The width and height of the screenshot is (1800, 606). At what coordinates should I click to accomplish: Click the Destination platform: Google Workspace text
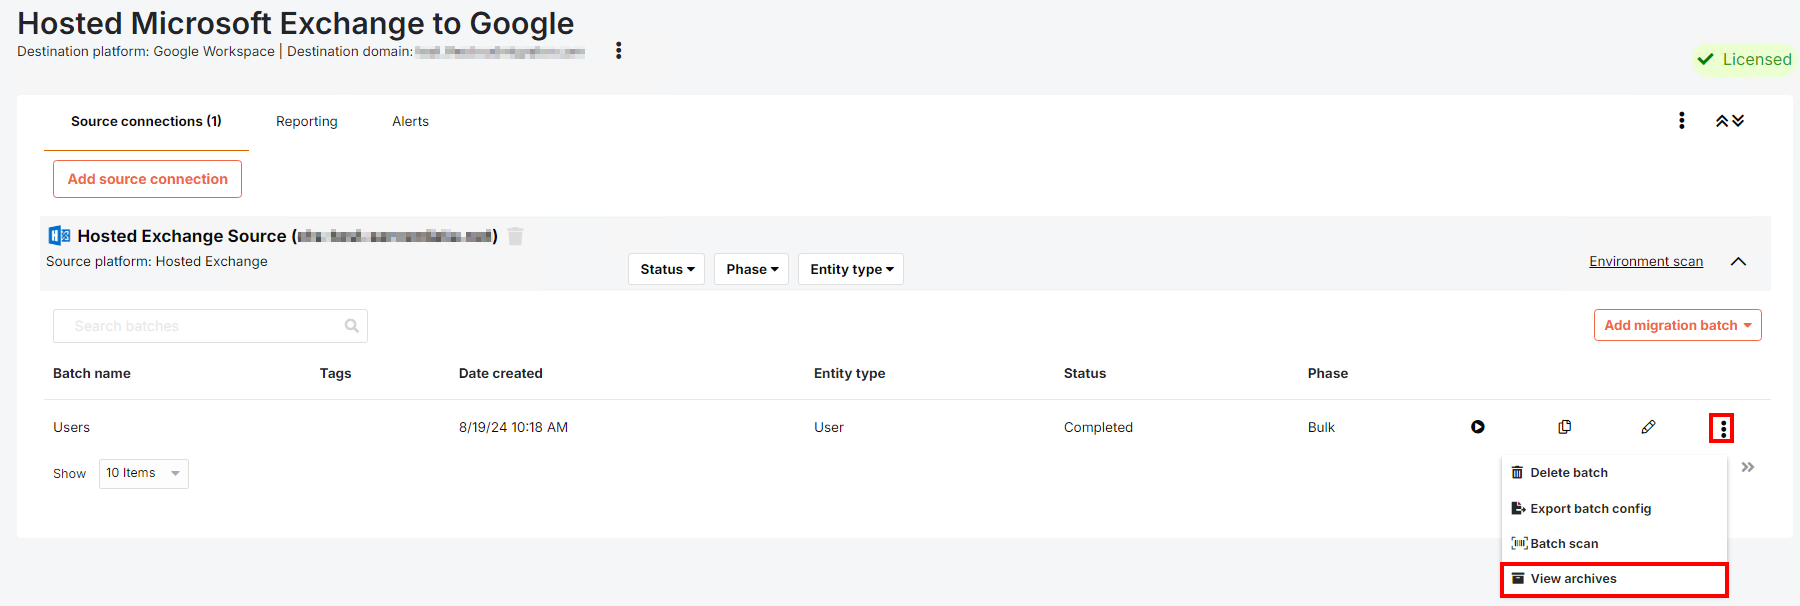[x=146, y=51]
